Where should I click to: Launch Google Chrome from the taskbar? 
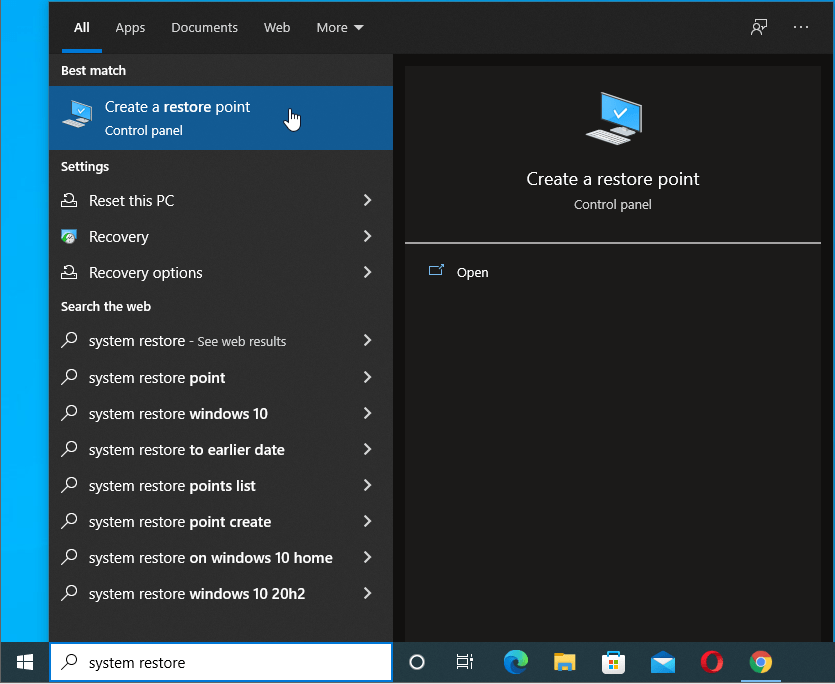point(760,662)
